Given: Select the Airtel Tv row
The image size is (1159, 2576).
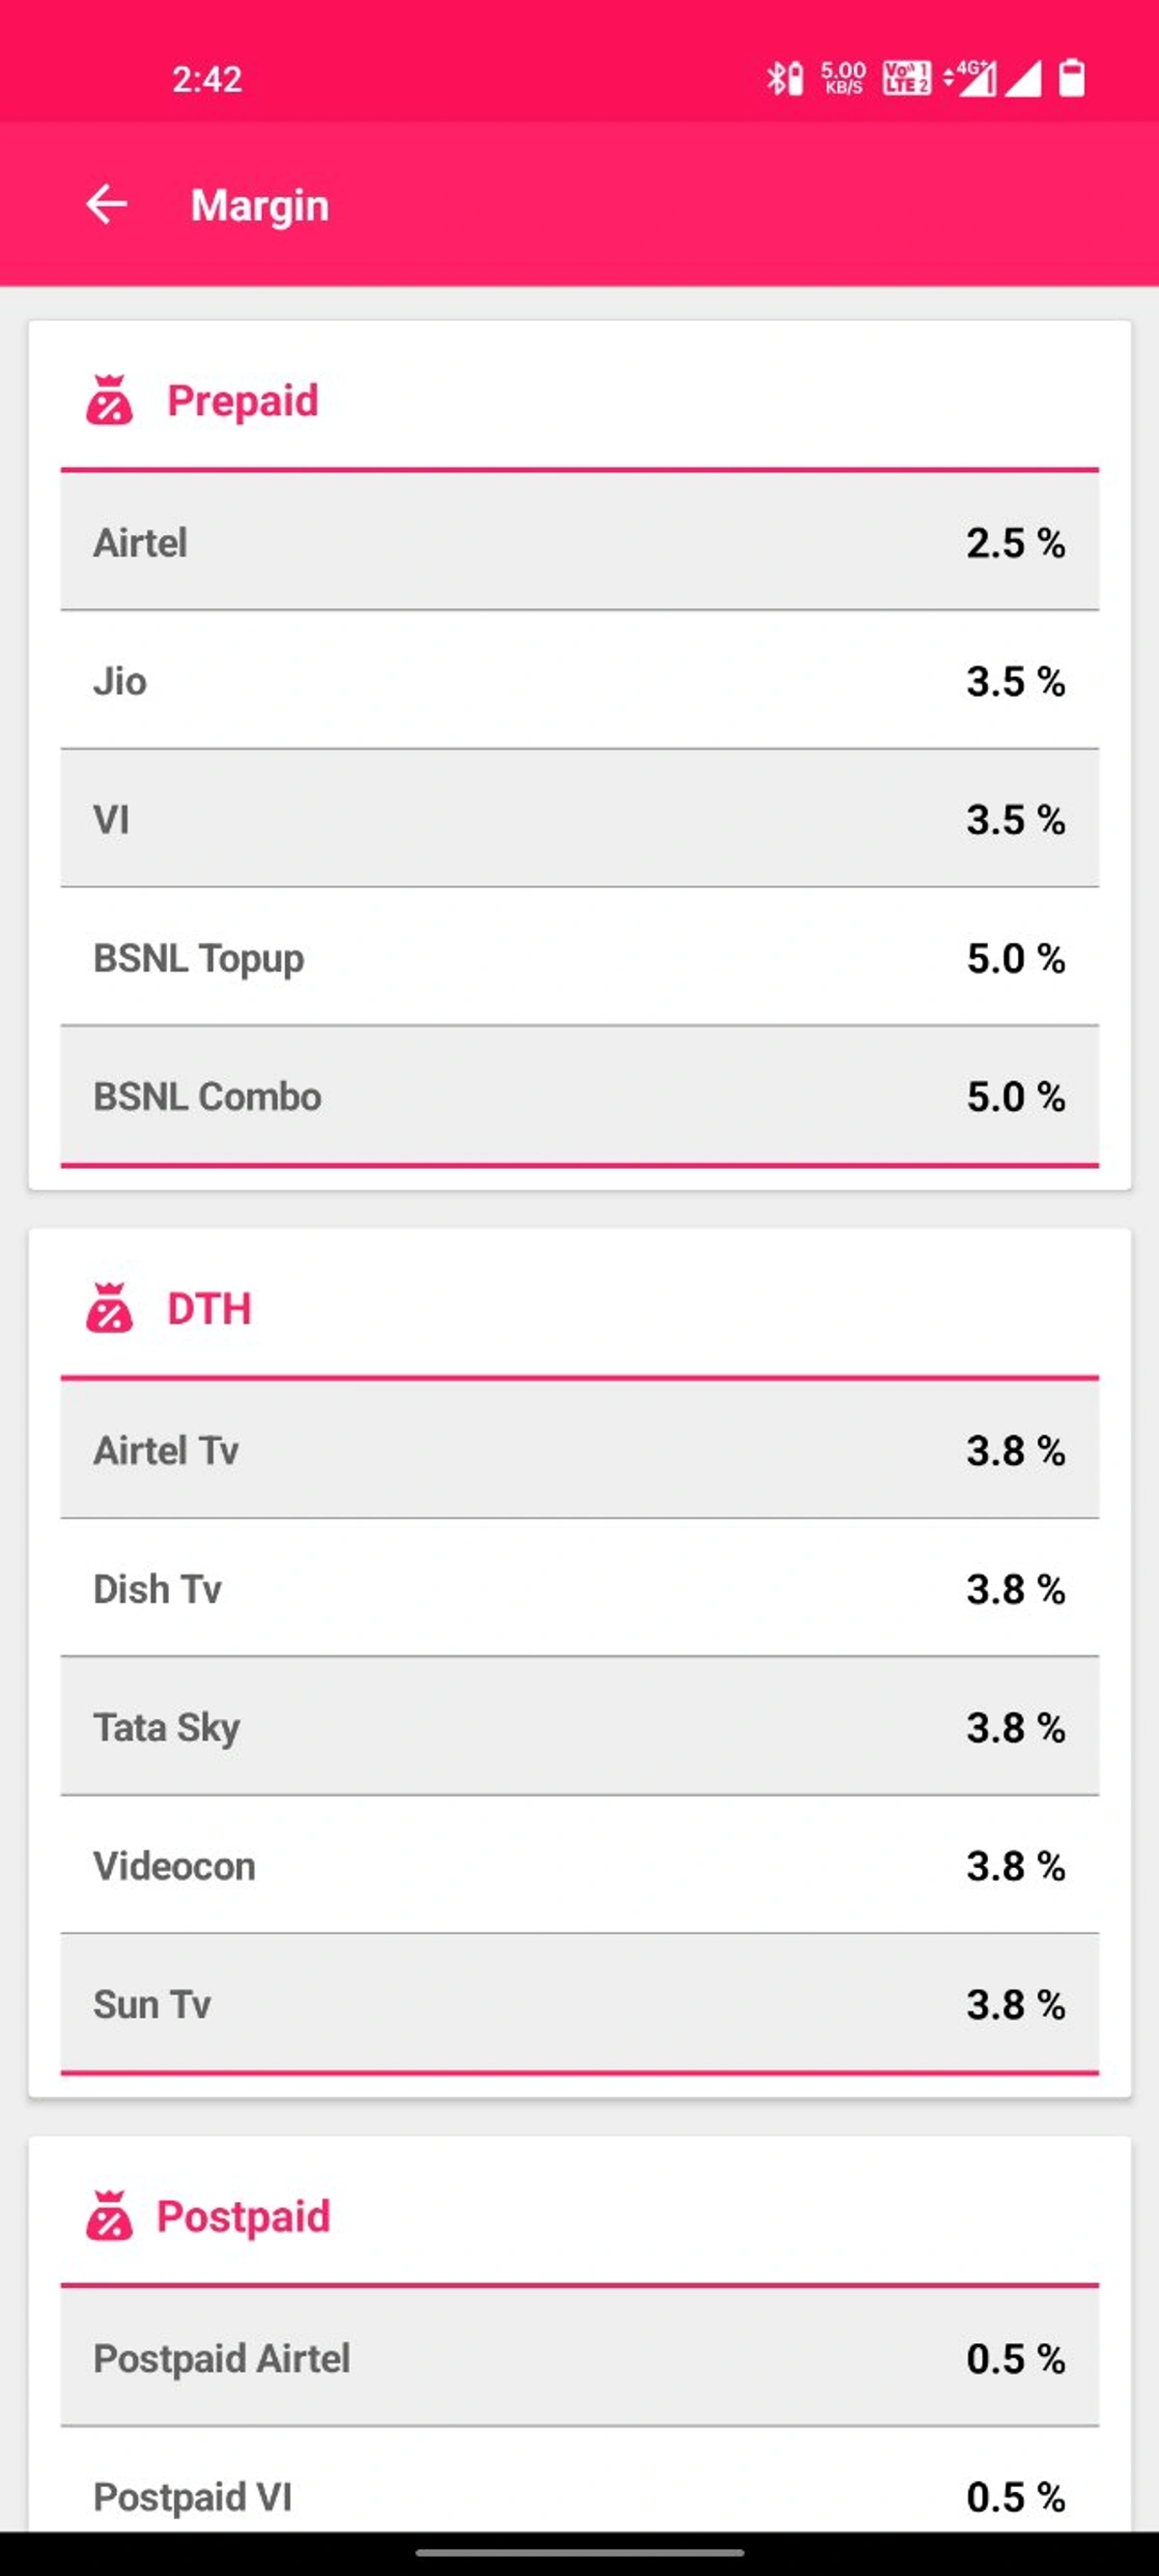Looking at the screenshot, I should click(579, 1450).
